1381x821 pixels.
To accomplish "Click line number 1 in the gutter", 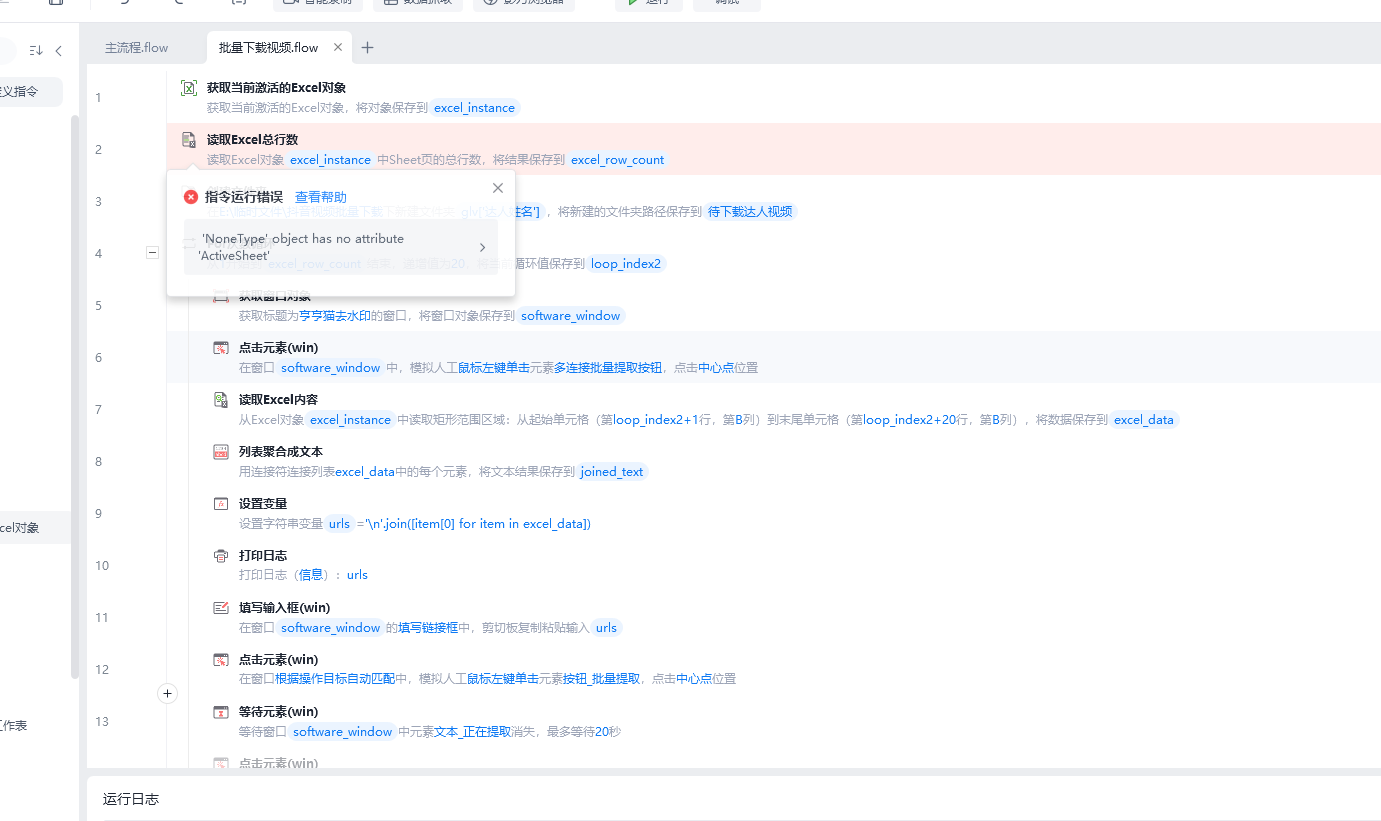I will coord(98,98).
